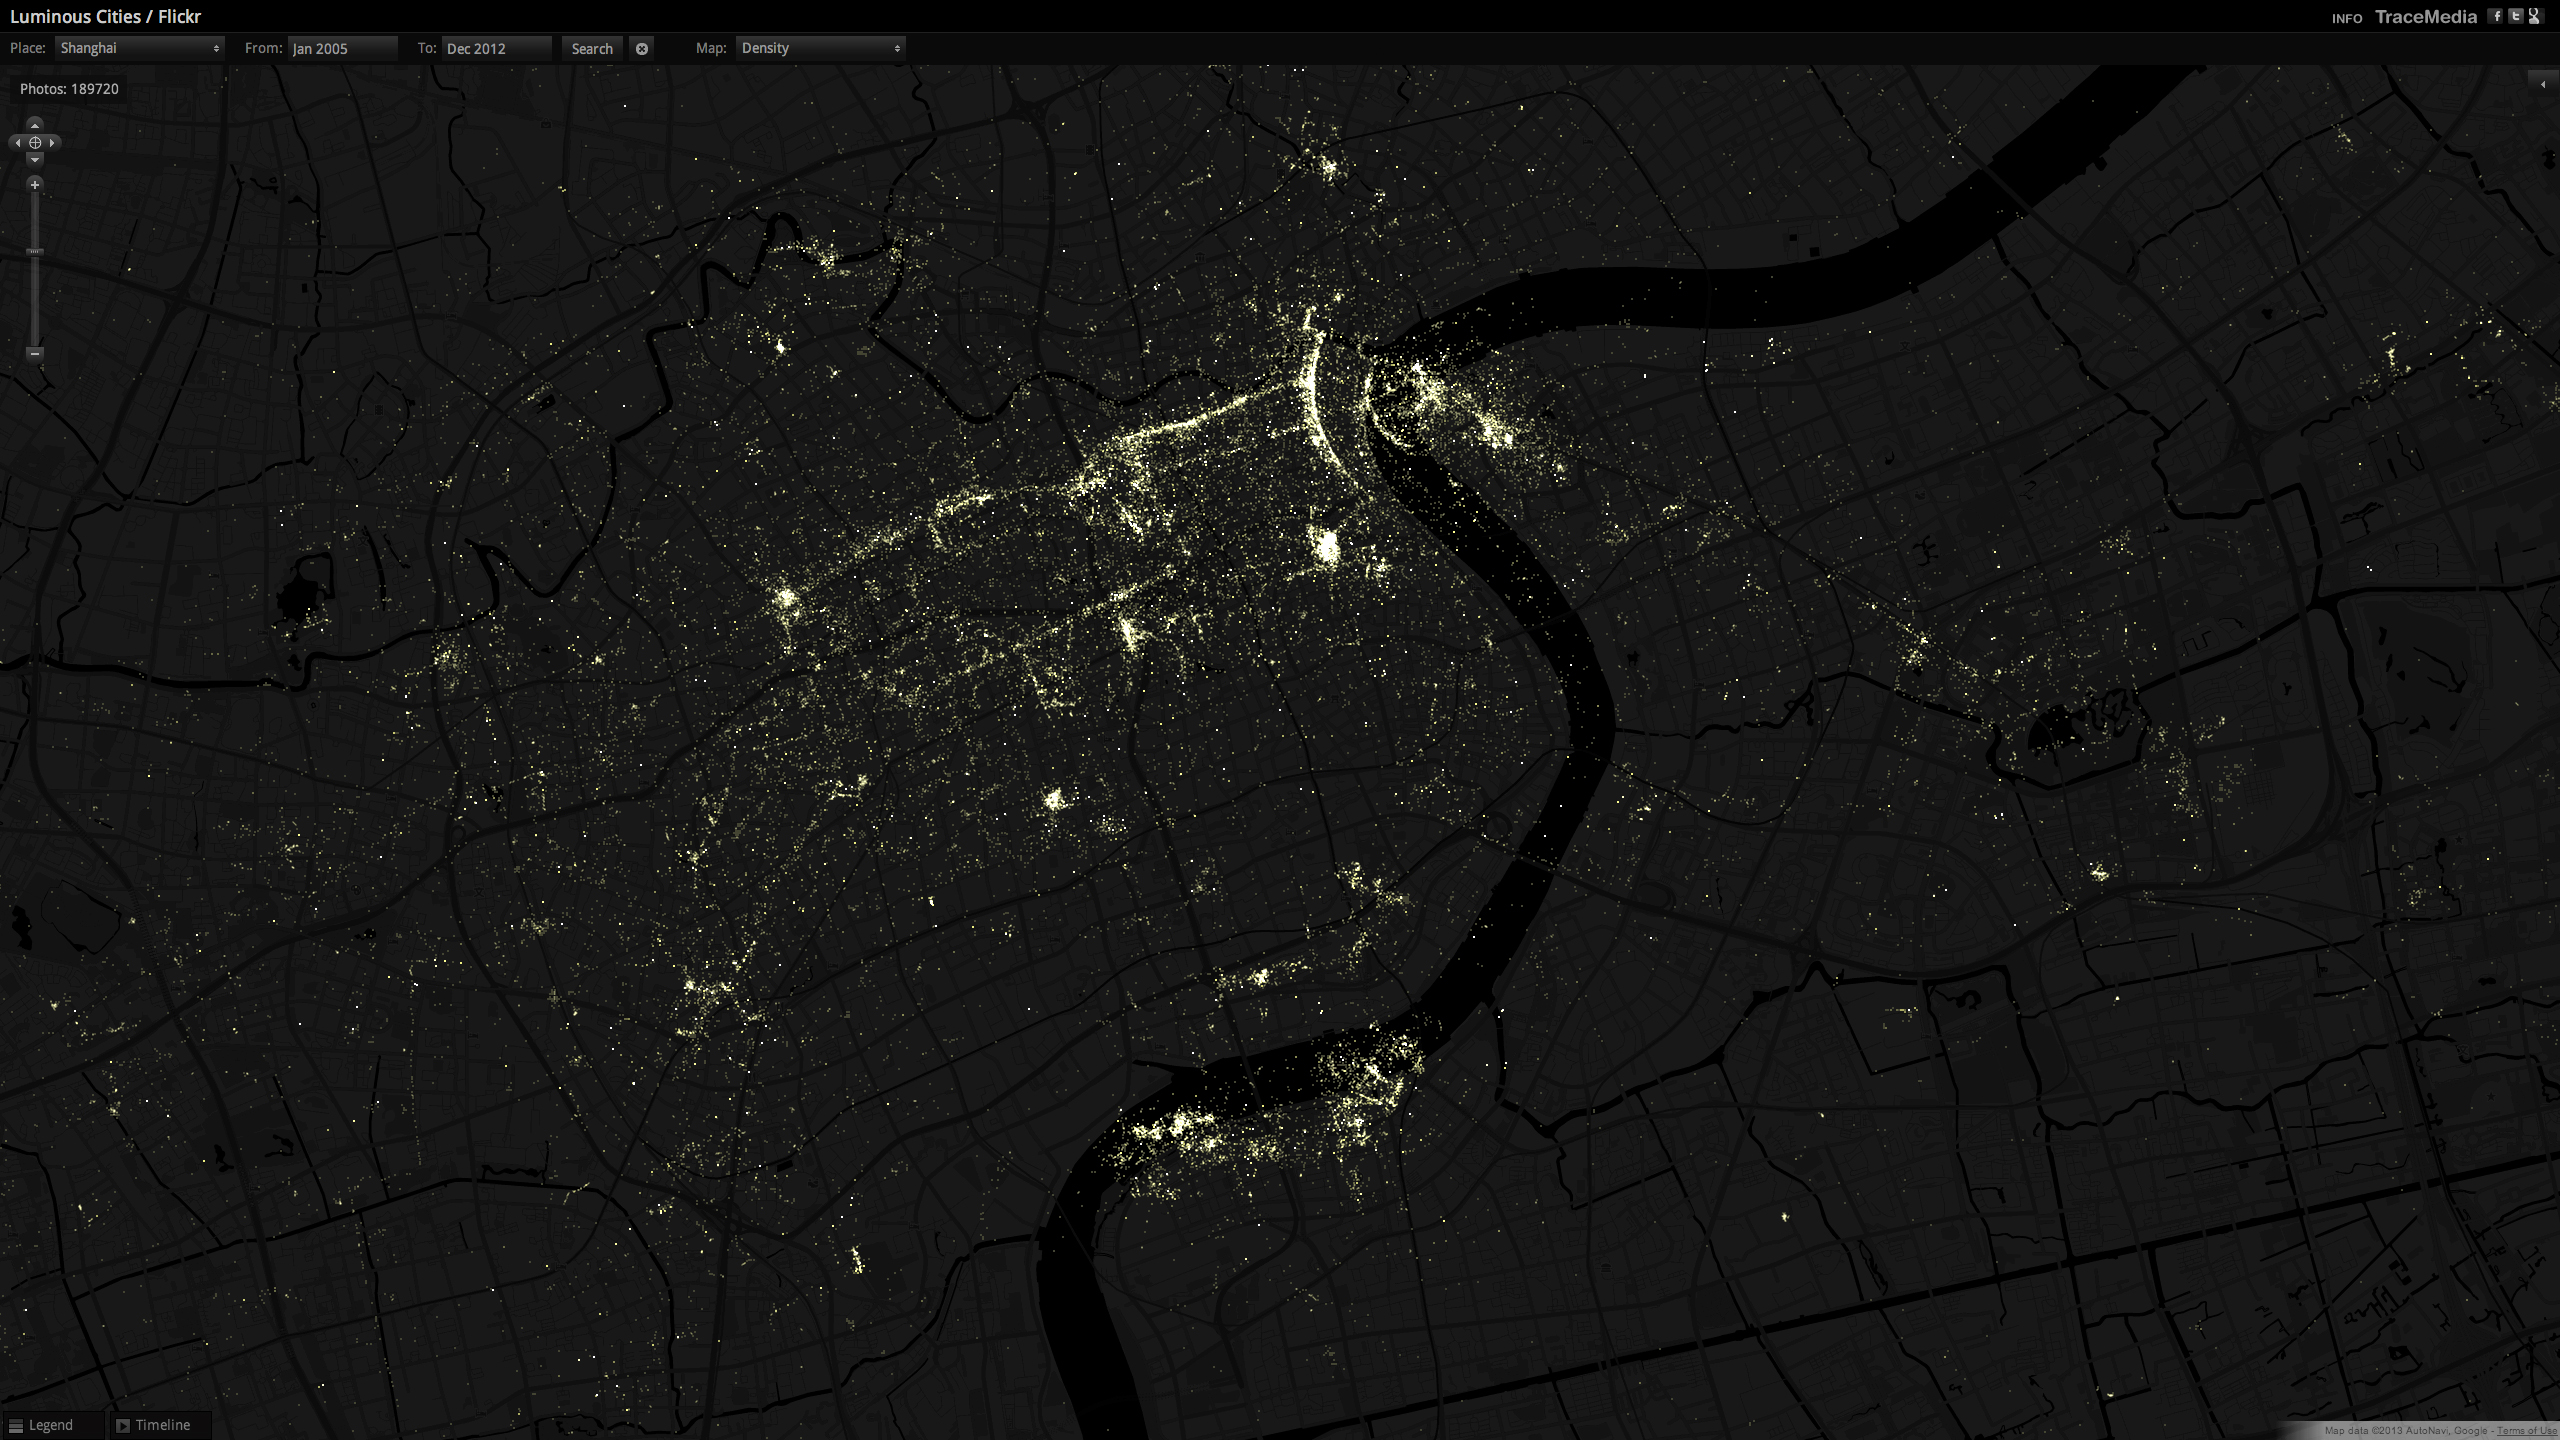
Task: Open the Facebook share icon
Action: 2496,16
